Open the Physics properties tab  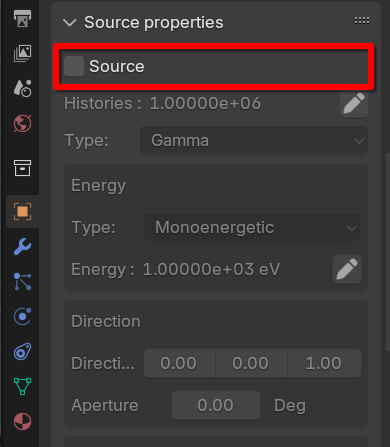[x=22, y=317]
